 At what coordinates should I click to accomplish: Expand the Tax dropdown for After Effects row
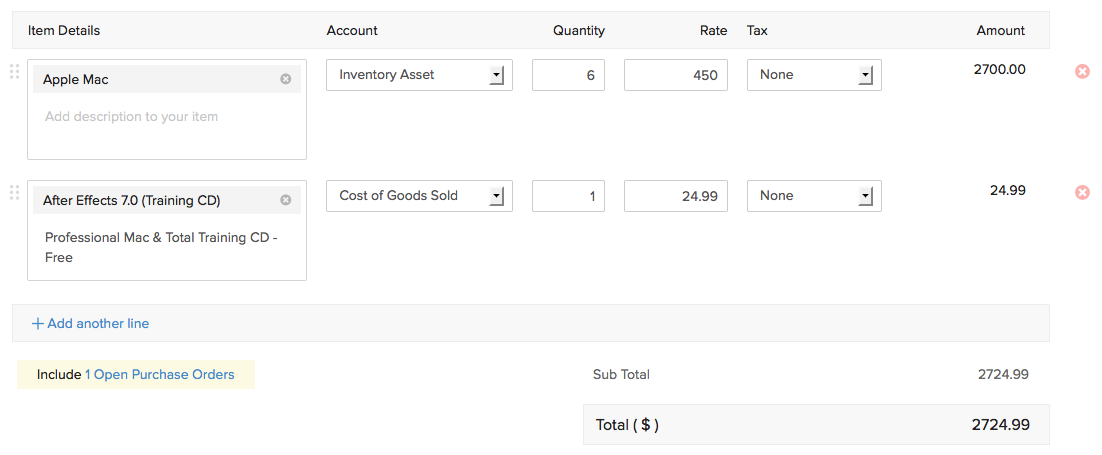click(x=866, y=196)
